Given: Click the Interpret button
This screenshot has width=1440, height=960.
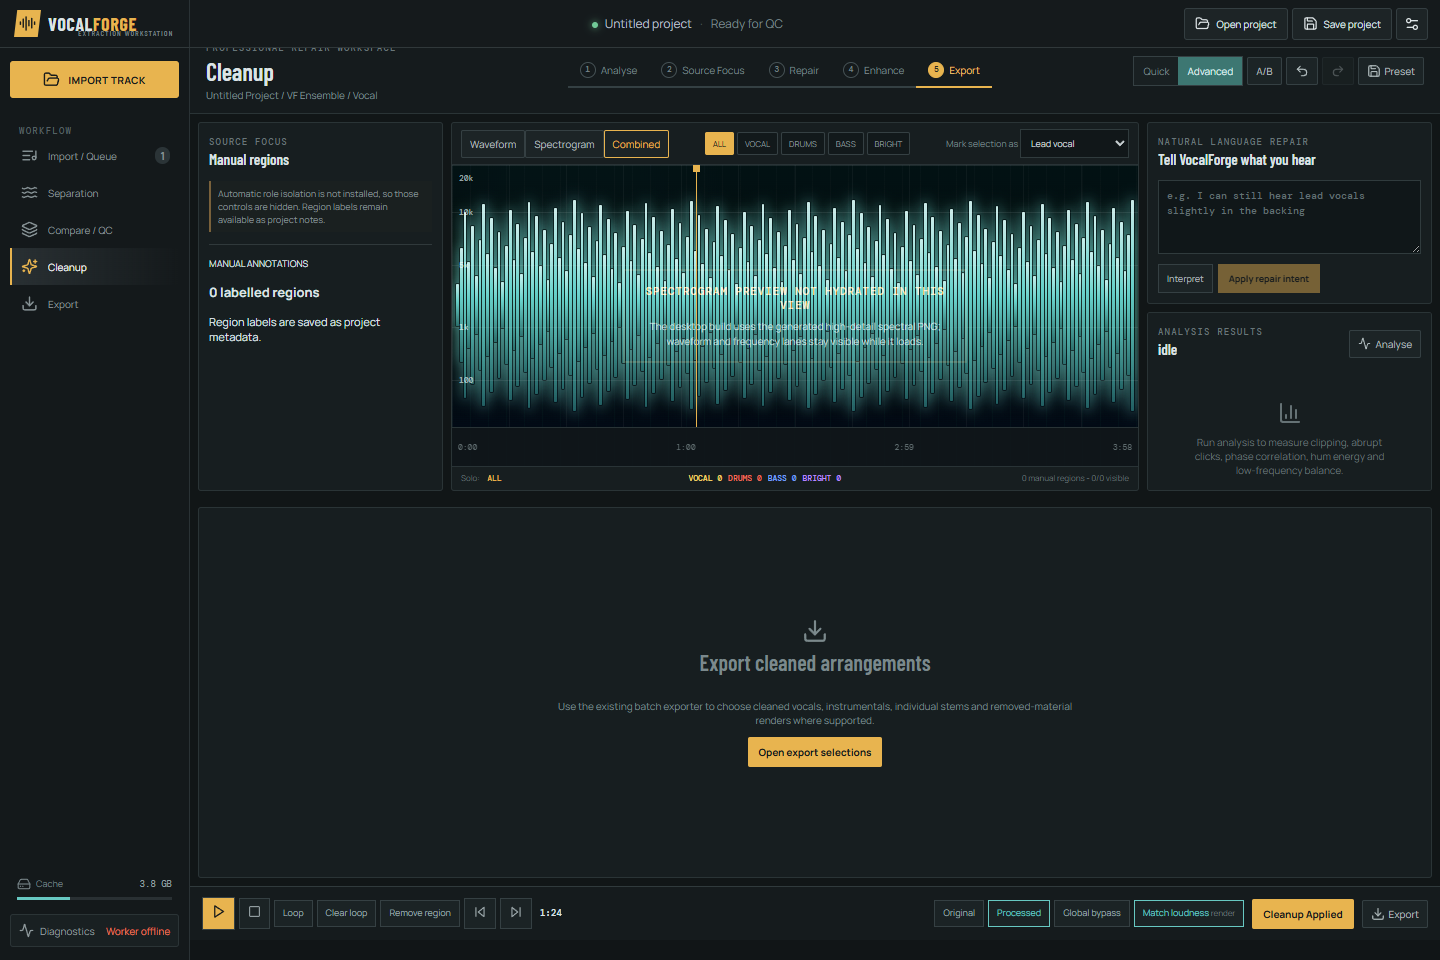Looking at the screenshot, I should point(1185,279).
